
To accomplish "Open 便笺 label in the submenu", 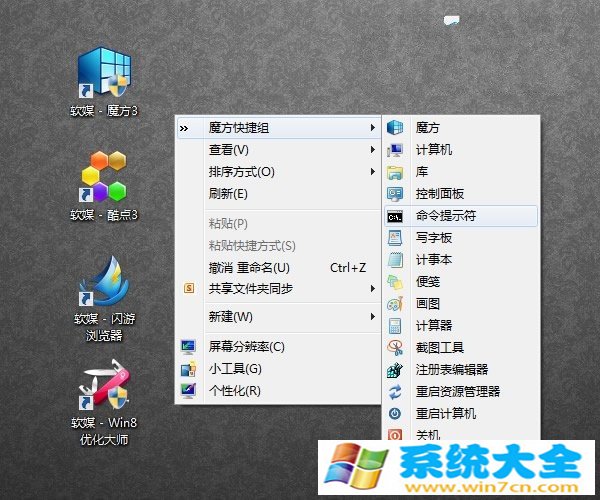I will [428, 282].
